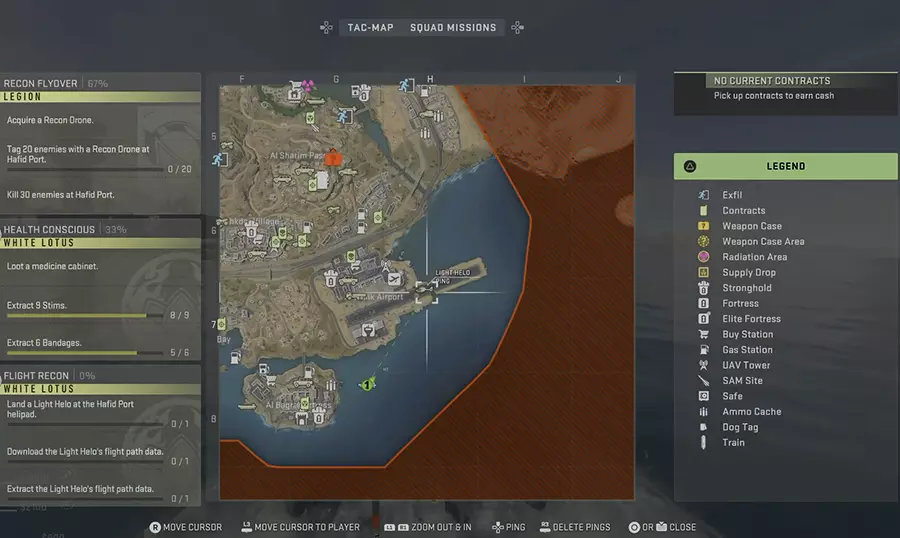Click the Weapon Case icon in the legend

704,226
